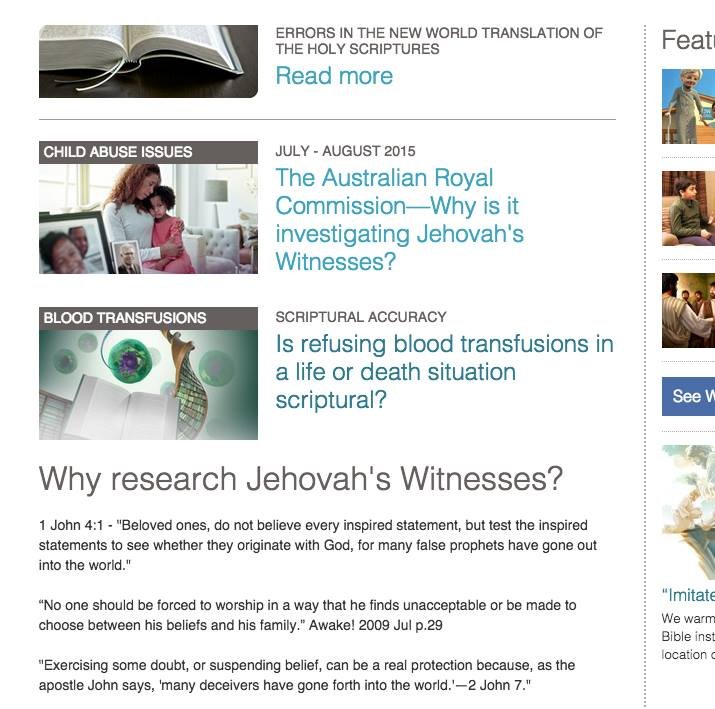
Task: Open the Australian Royal Commission article headline
Action: (399, 219)
